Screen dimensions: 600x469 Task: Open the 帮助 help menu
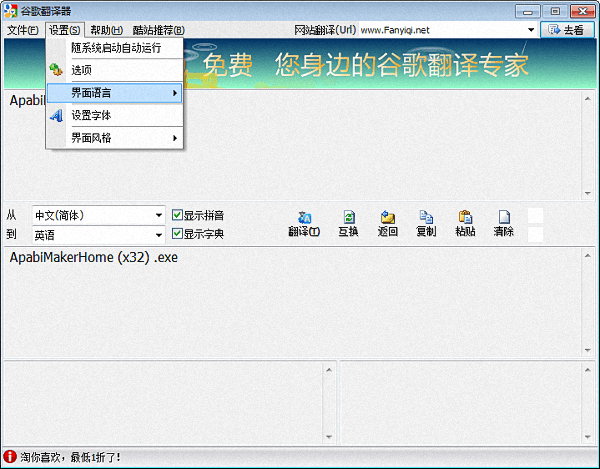point(106,30)
